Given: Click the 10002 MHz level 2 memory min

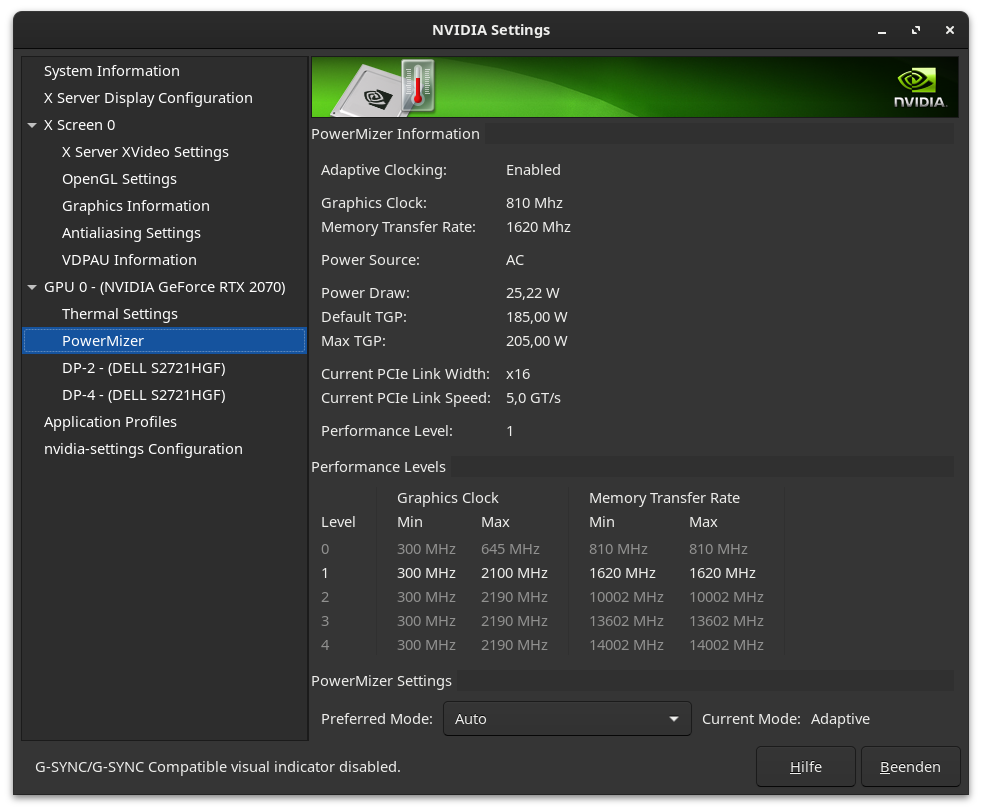Looking at the screenshot, I should point(626,597).
